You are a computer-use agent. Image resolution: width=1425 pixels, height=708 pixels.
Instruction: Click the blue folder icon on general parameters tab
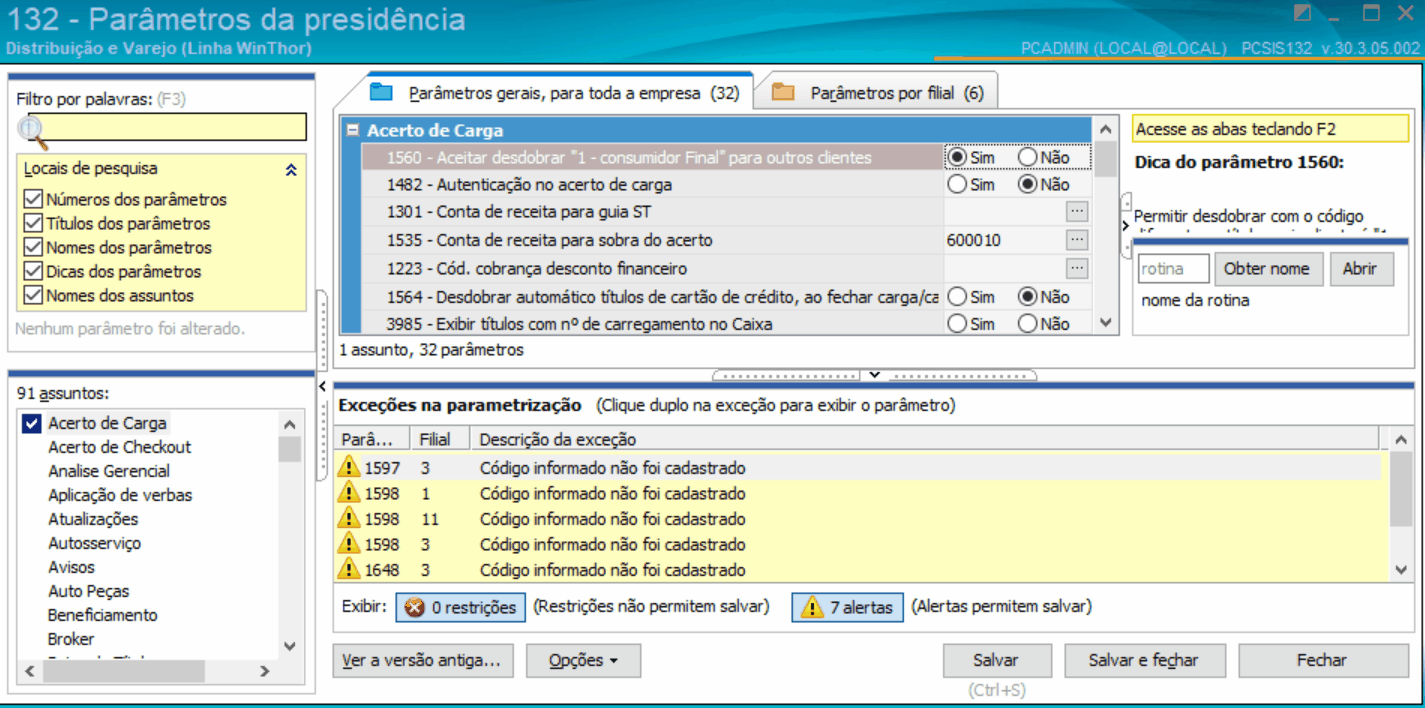point(382,93)
